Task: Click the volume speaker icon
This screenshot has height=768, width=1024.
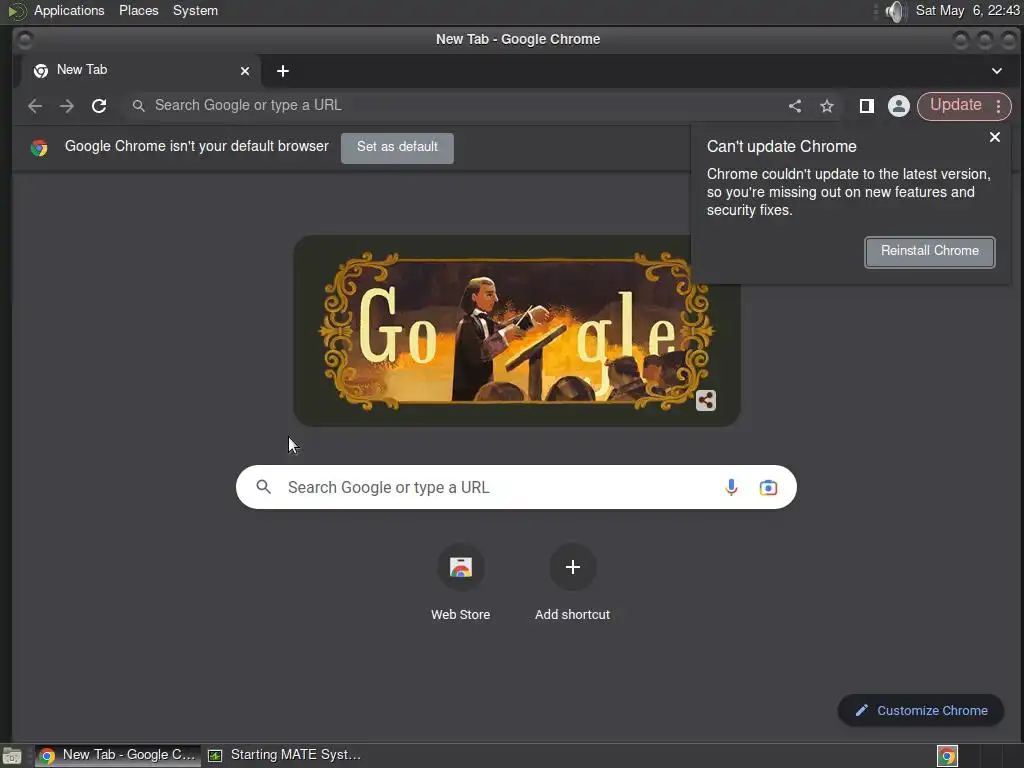Action: (895, 11)
